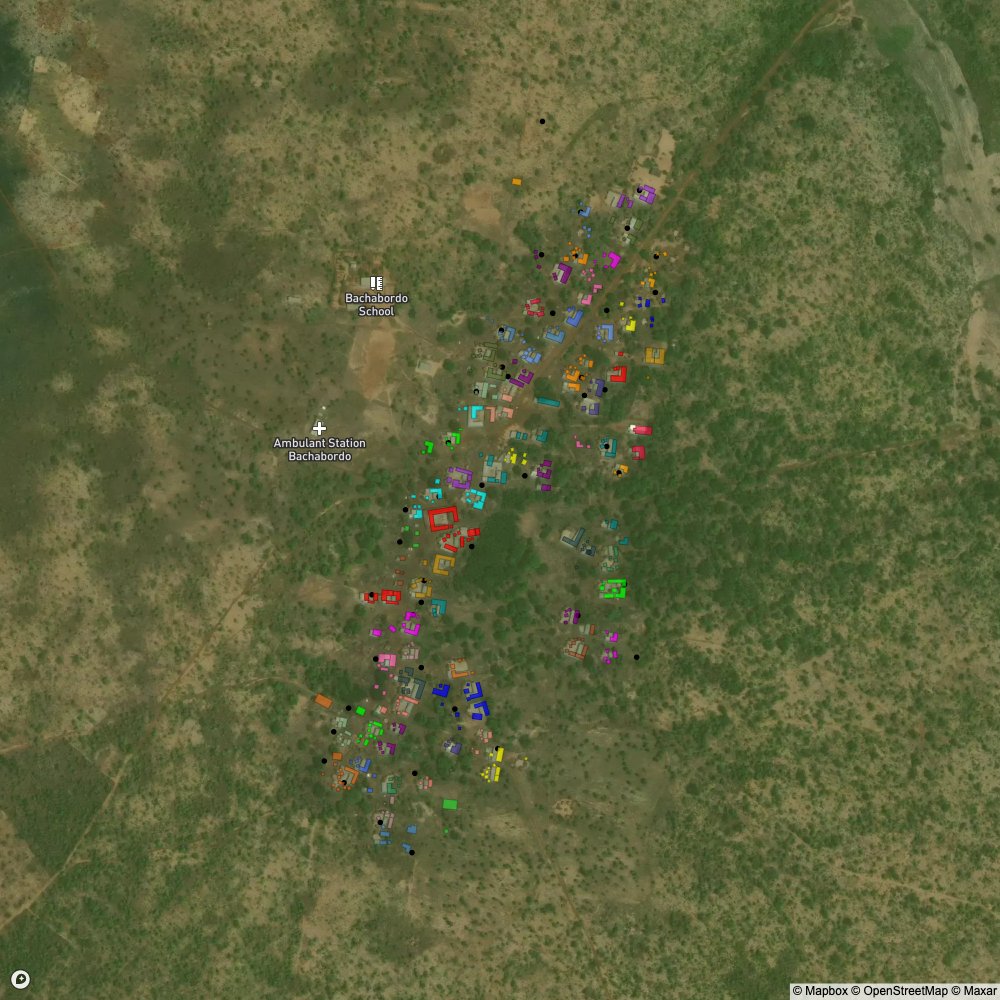Click the isolated northernmost black point marker
The width and height of the screenshot is (1000, 1000).
point(542,122)
